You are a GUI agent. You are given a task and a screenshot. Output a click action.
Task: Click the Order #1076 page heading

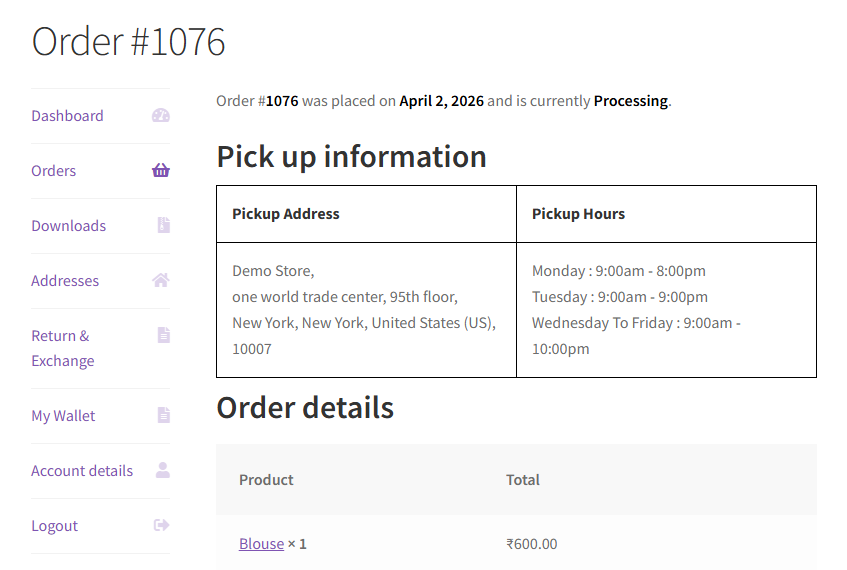pyautogui.click(x=129, y=42)
